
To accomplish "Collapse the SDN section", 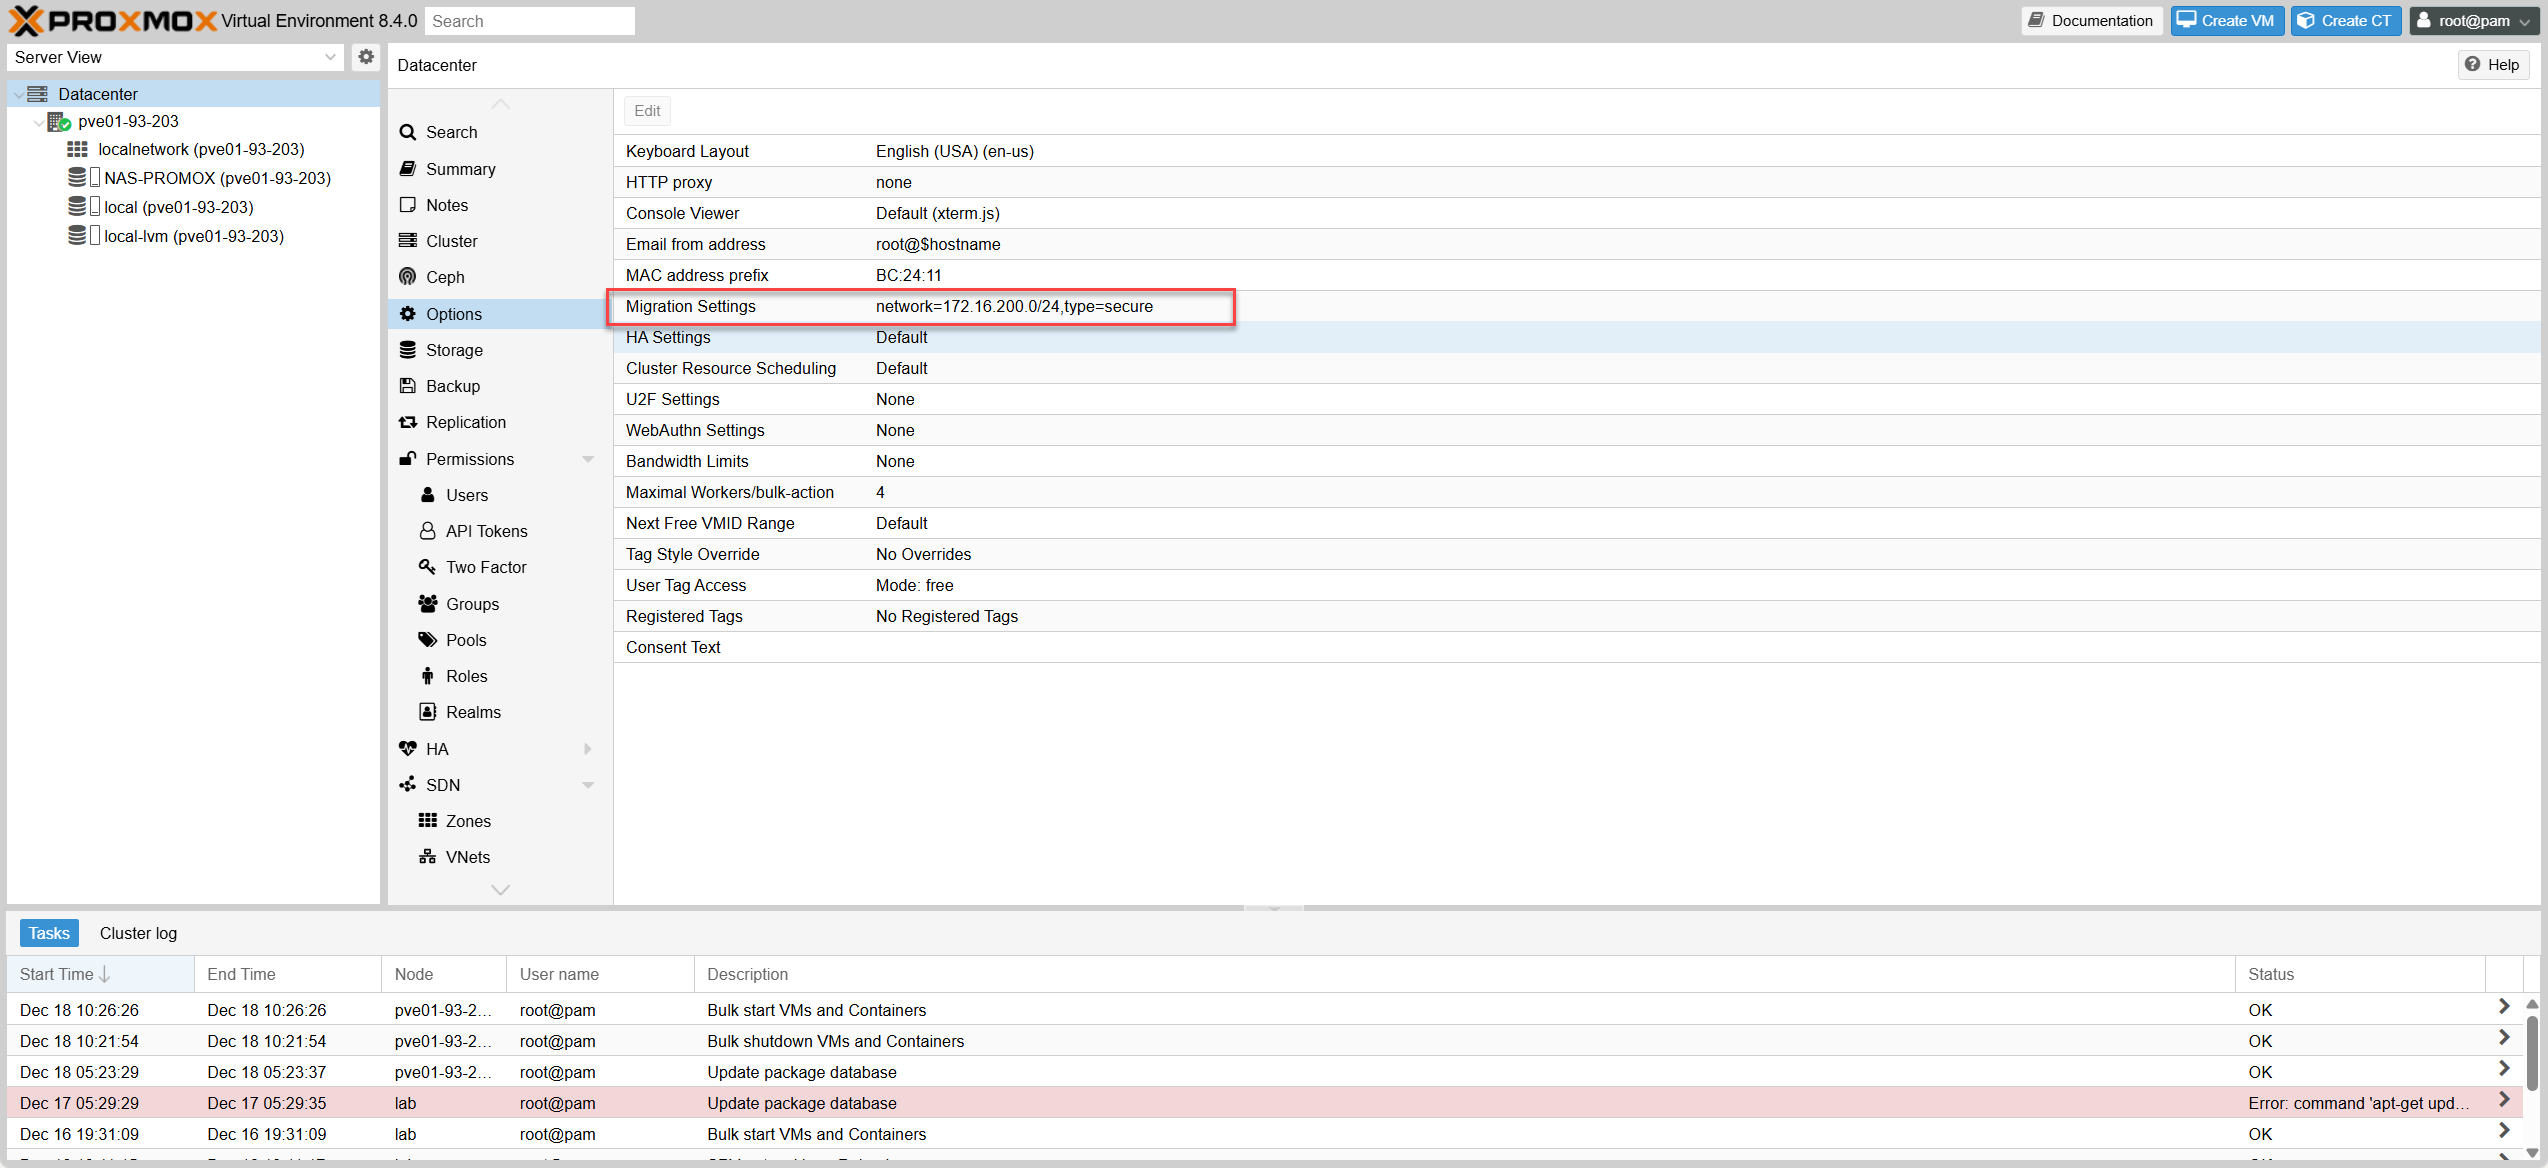I will click(x=588, y=784).
